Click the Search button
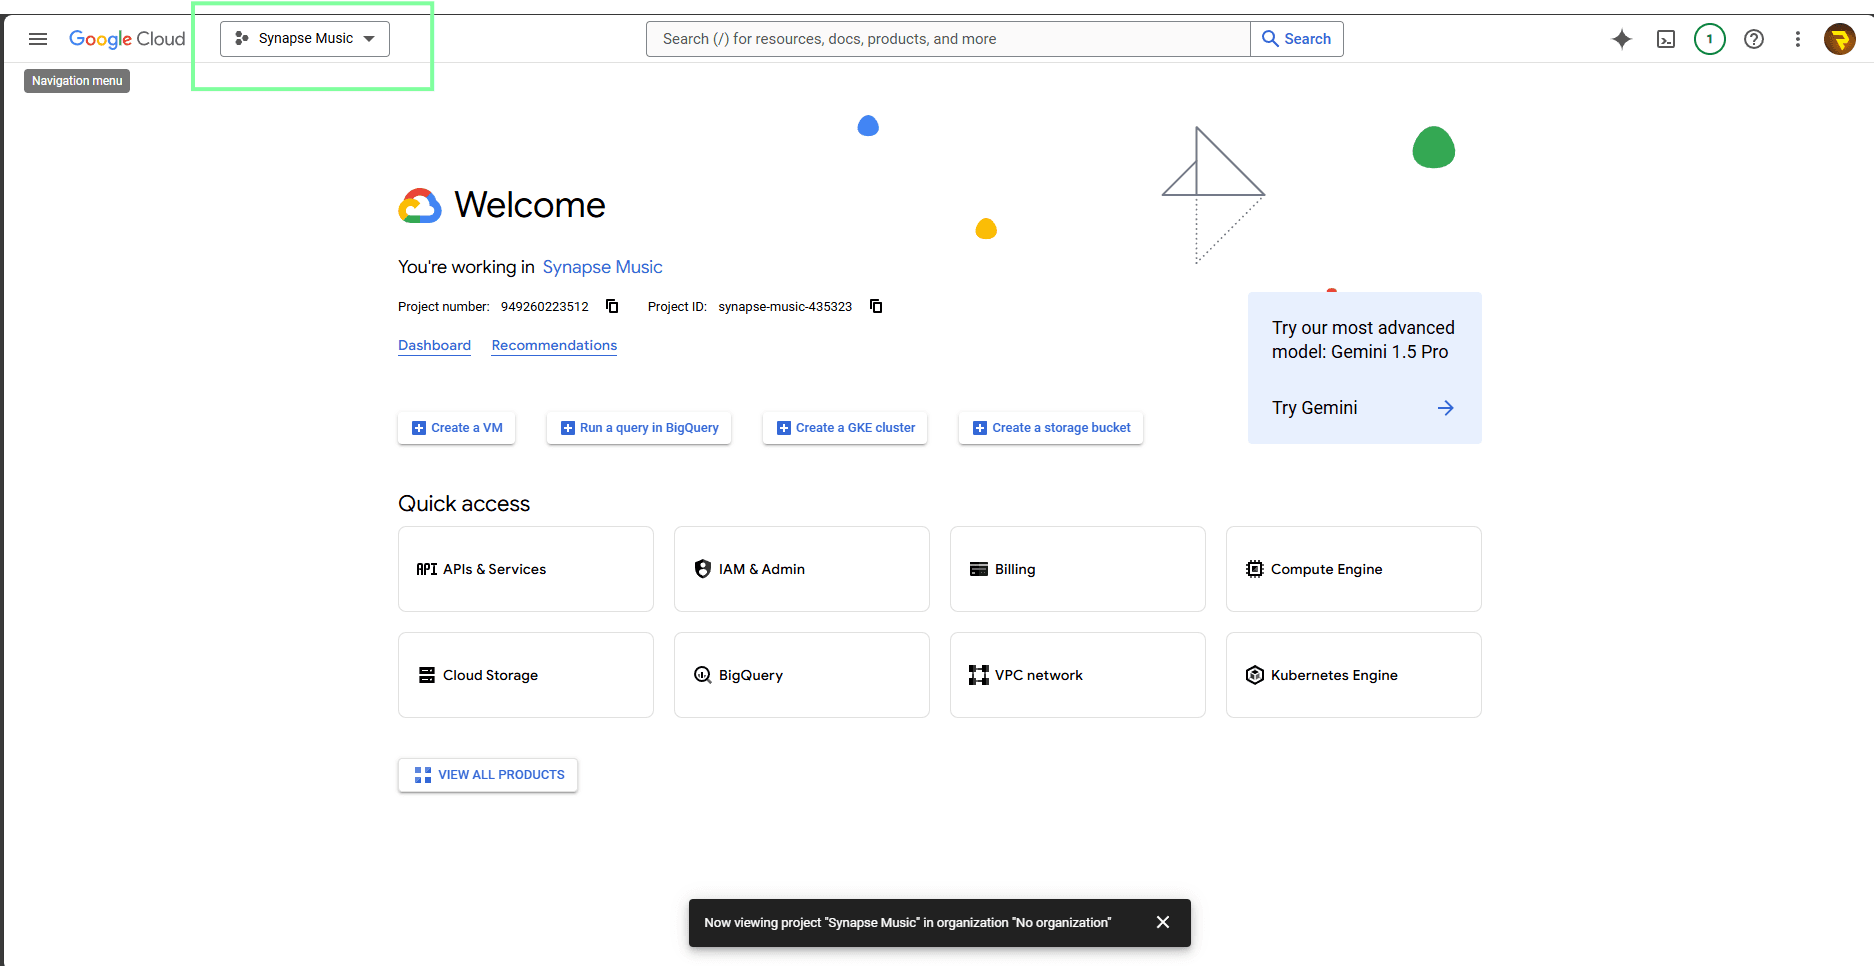Image resolution: width=1874 pixels, height=966 pixels. (x=1297, y=39)
